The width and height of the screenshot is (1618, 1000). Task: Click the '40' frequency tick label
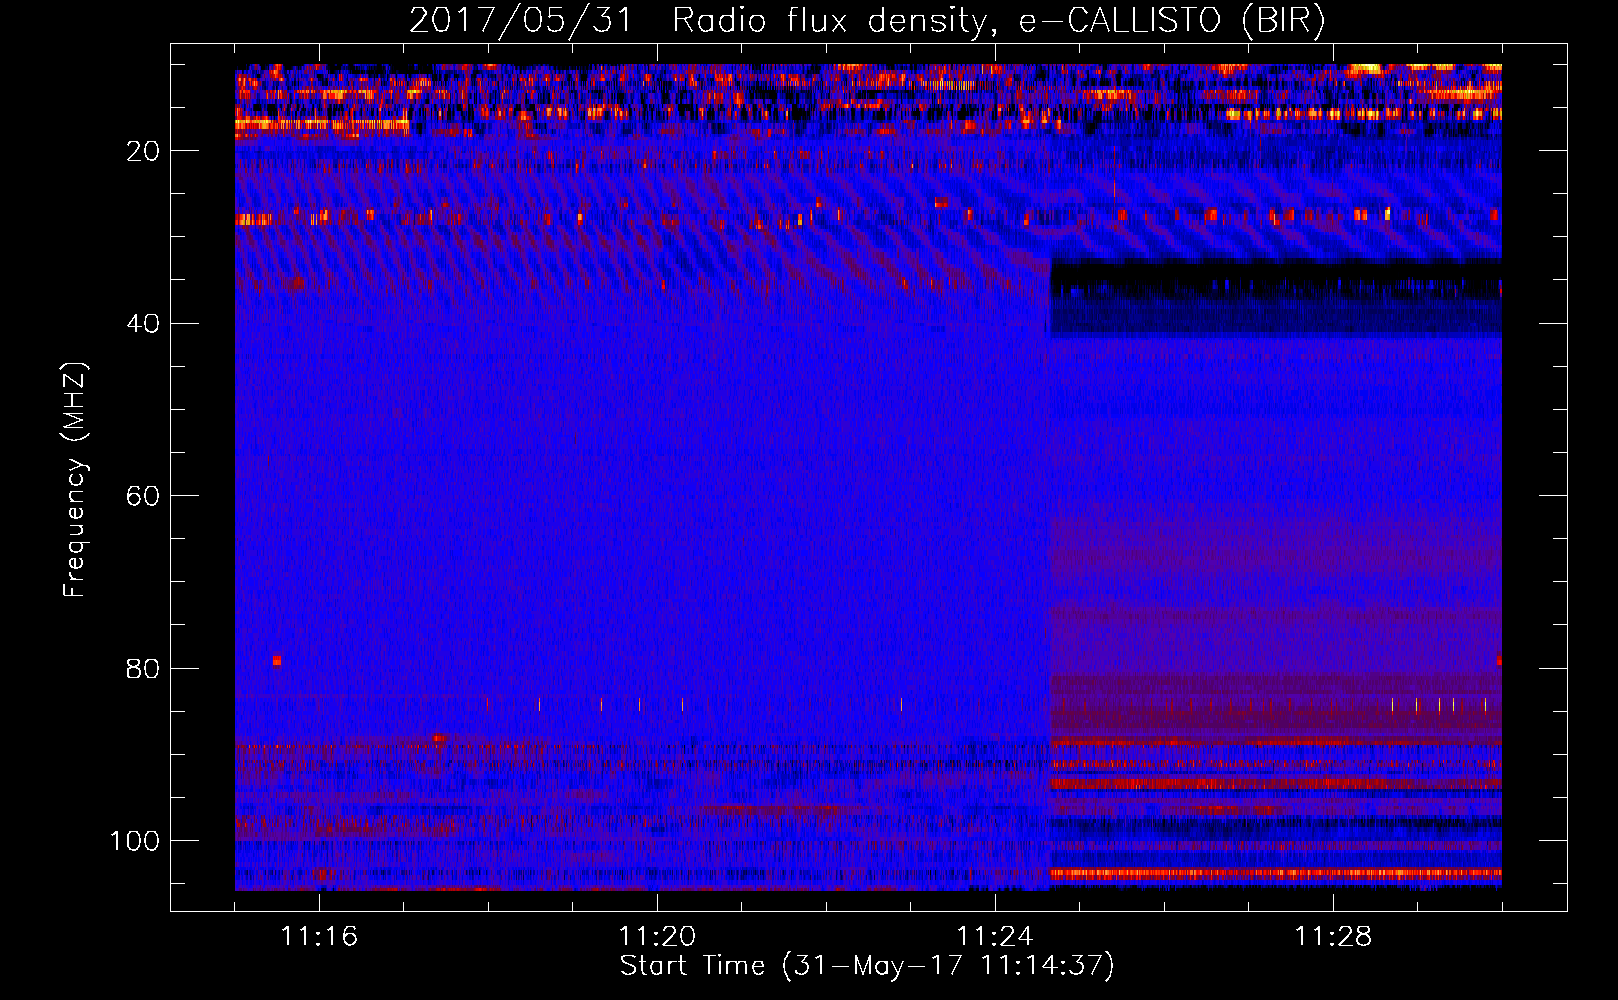(x=144, y=324)
